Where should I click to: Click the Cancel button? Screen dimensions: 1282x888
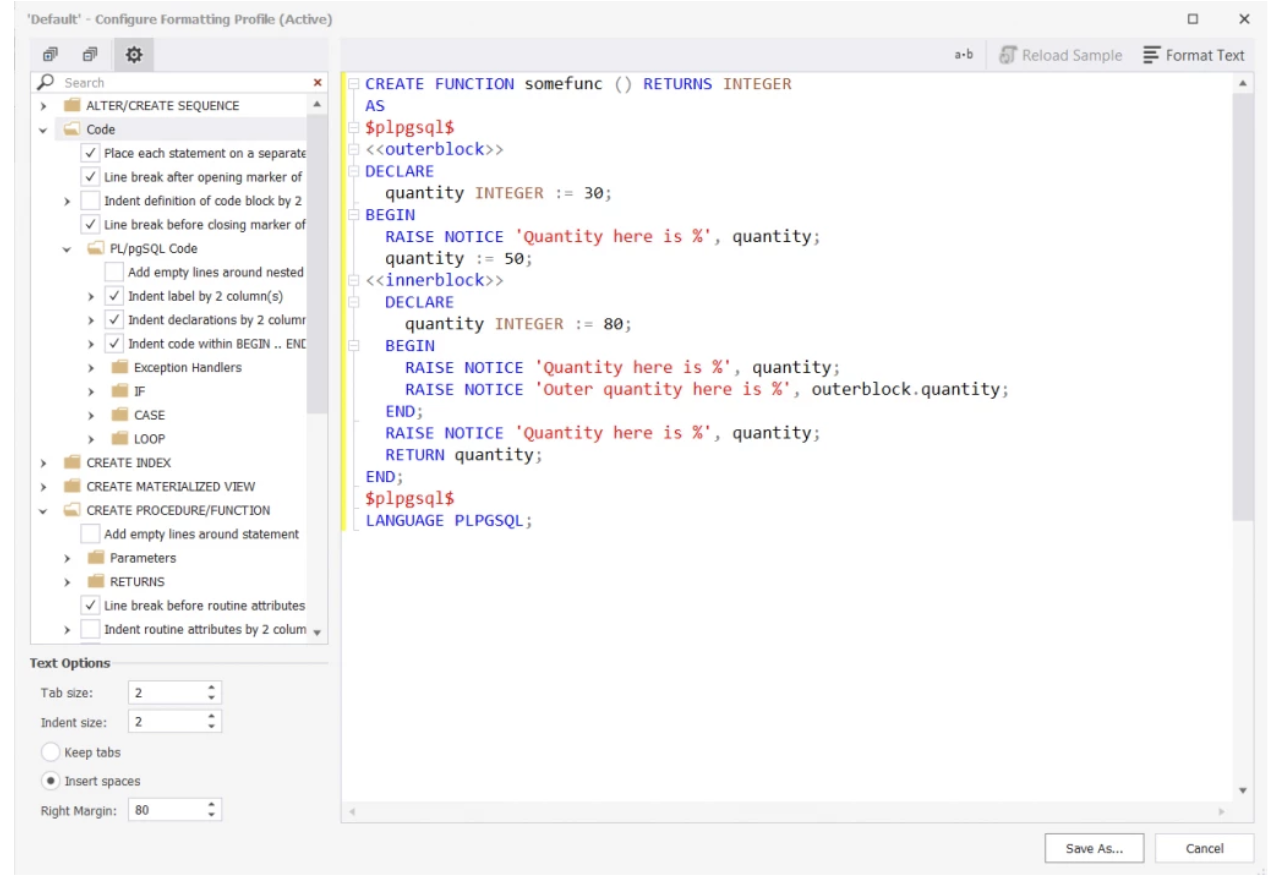pos(1204,848)
